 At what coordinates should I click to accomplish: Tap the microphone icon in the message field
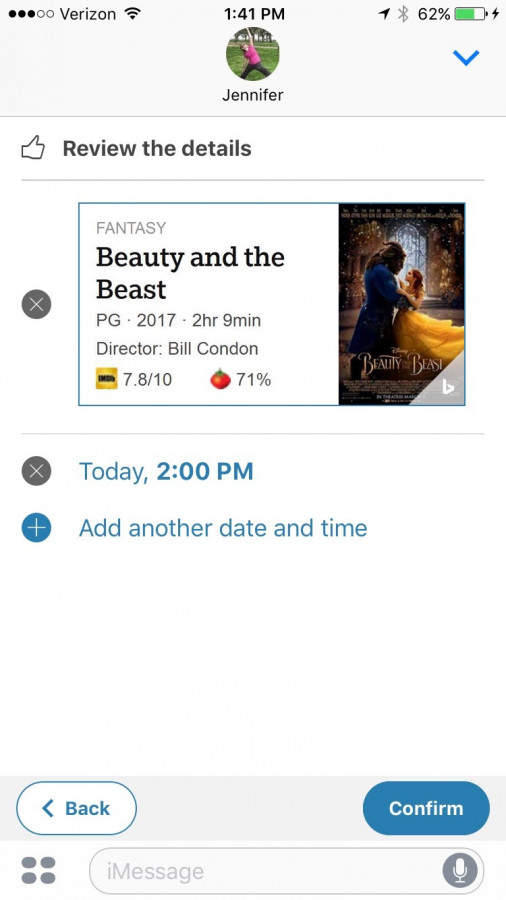click(x=460, y=871)
